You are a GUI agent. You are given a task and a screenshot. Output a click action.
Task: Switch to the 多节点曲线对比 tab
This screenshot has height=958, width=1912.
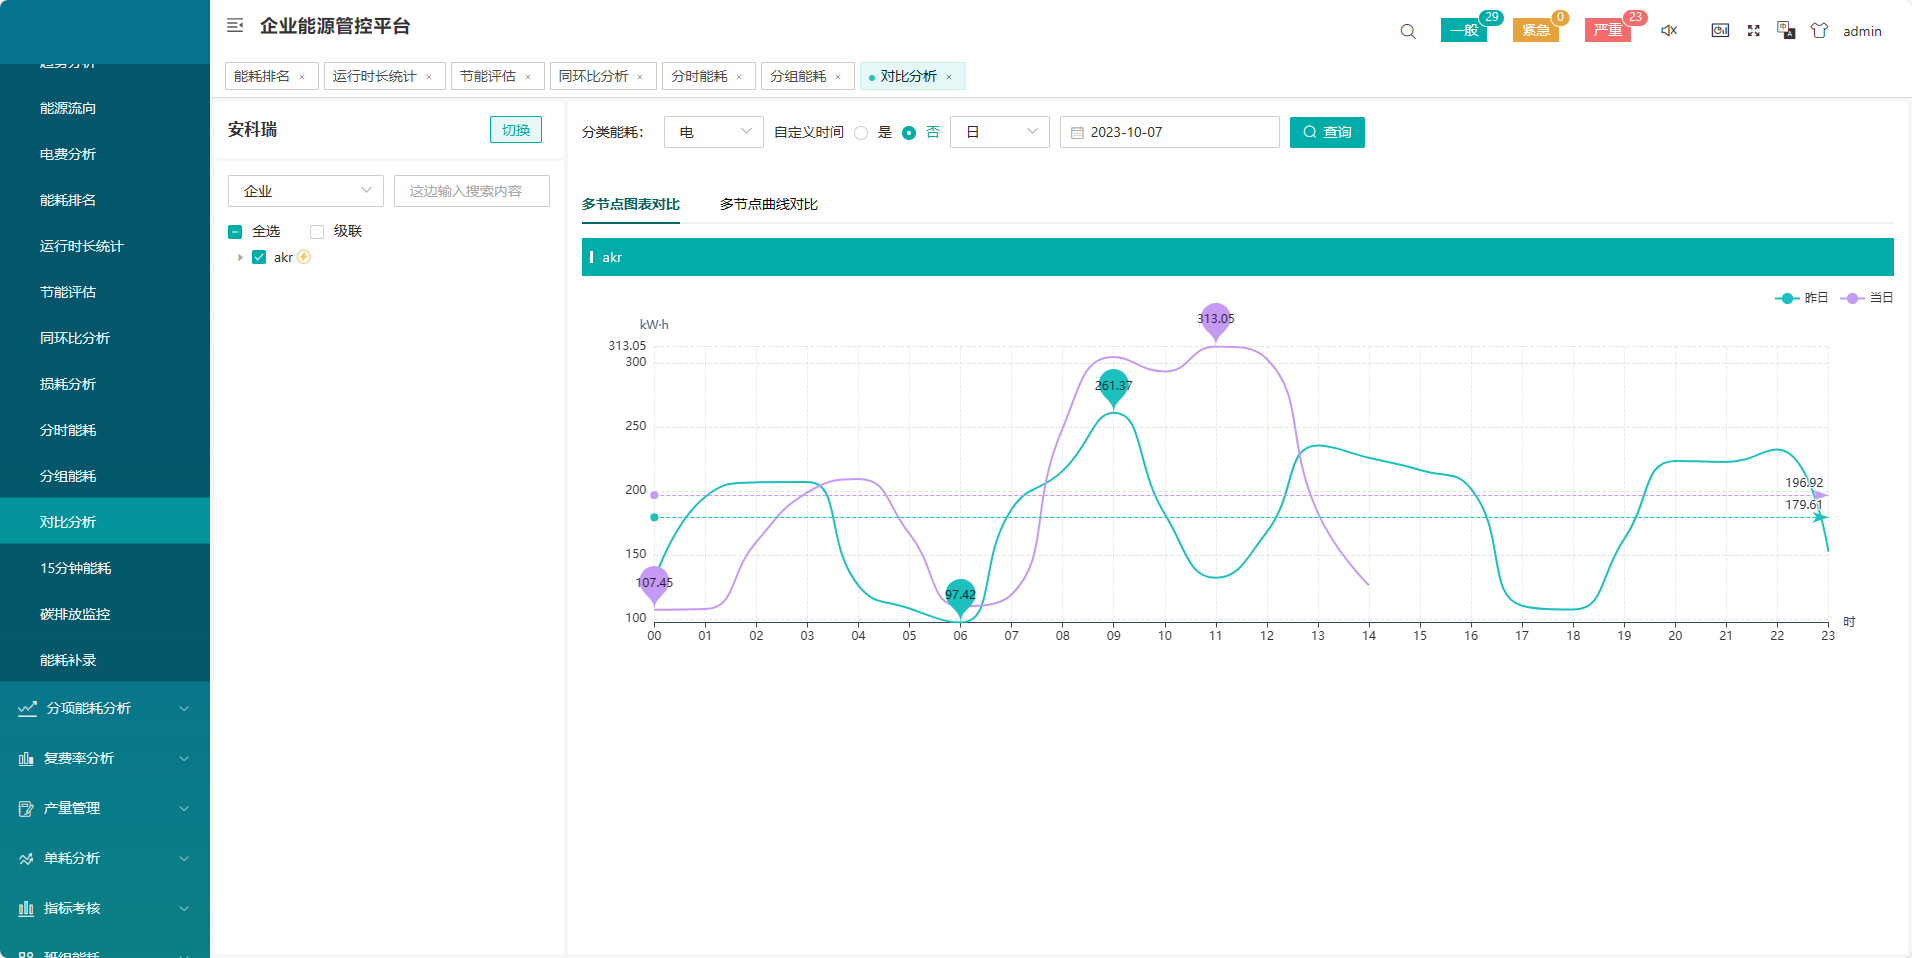pos(768,204)
